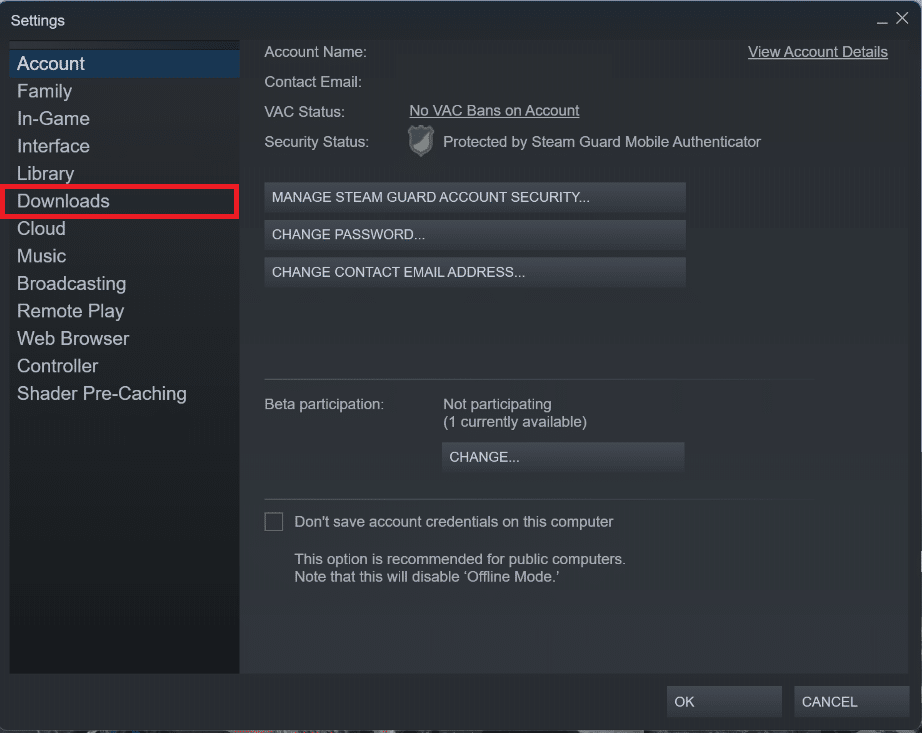Open Controller settings
The width and height of the screenshot is (922, 733).
click(x=124, y=366)
